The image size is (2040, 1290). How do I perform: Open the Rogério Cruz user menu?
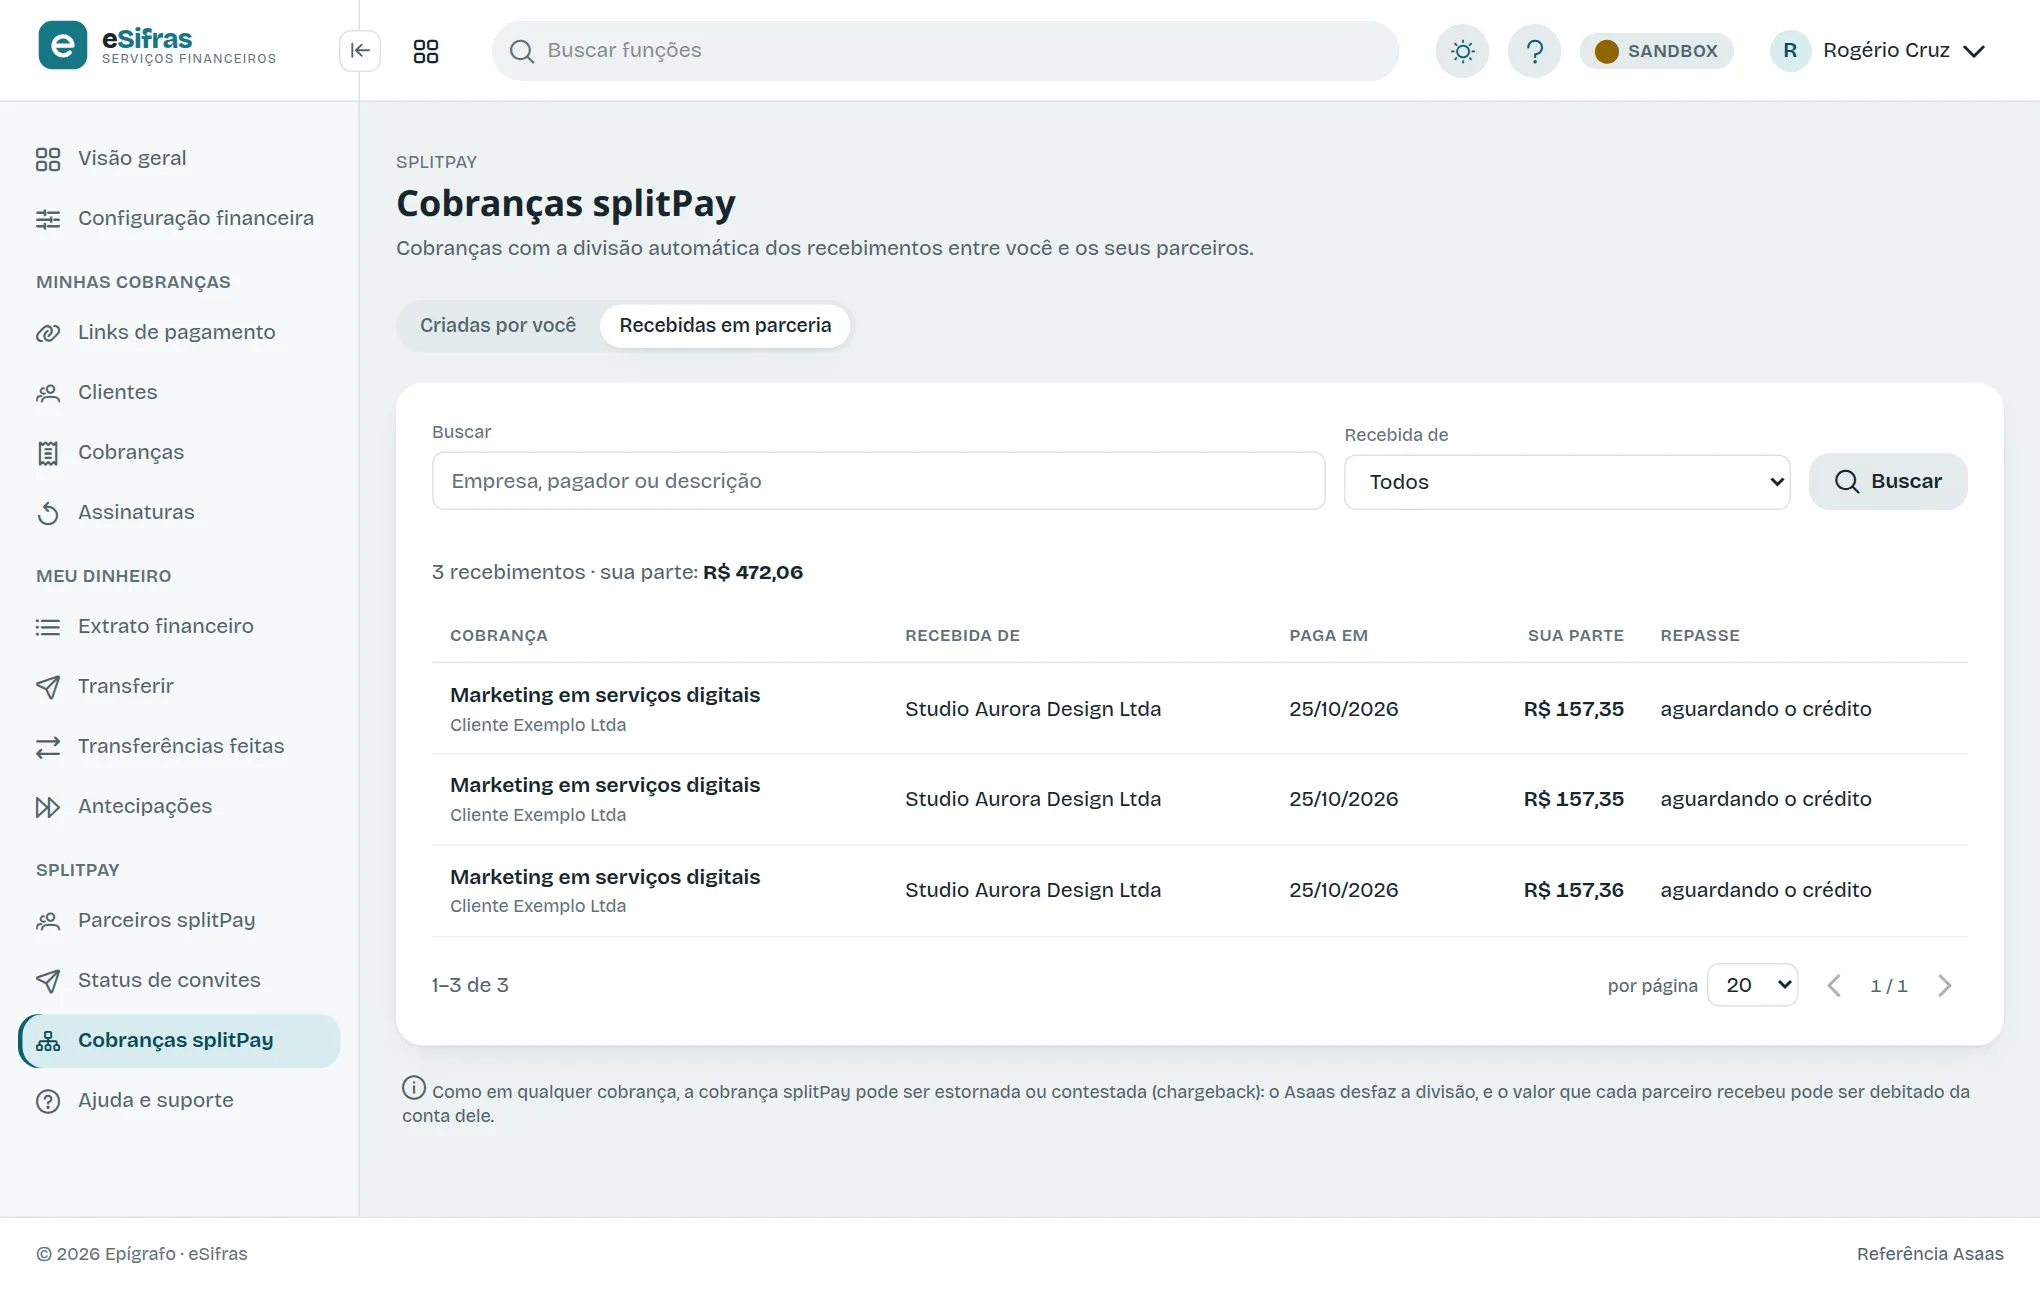point(1879,51)
